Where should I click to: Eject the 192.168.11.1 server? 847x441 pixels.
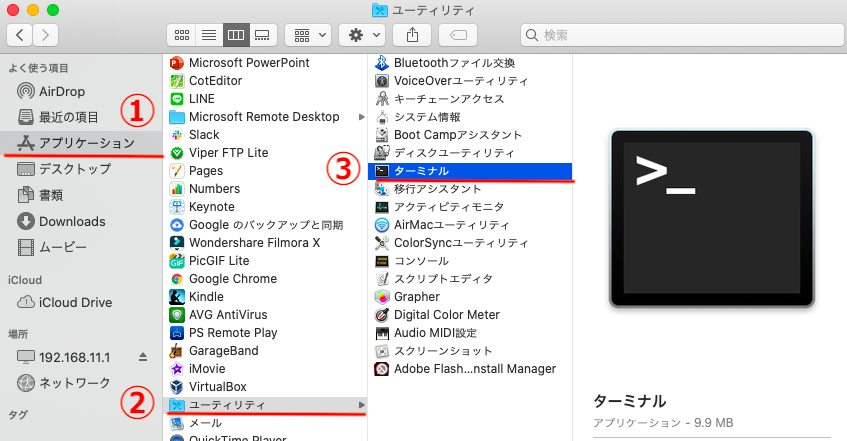(x=143, y=357)
